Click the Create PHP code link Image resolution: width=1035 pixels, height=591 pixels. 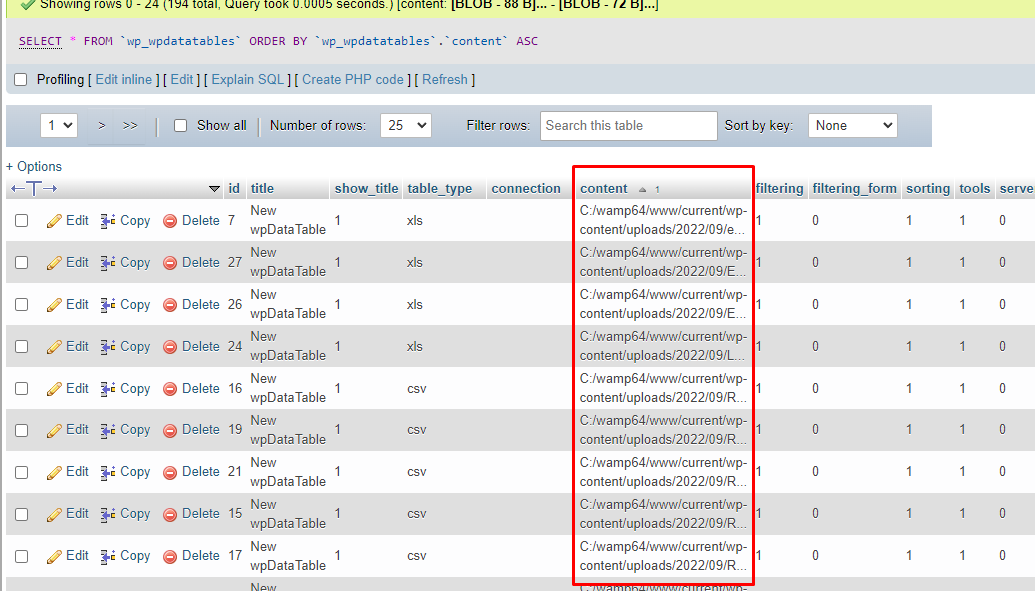click(x=352, y=79)
